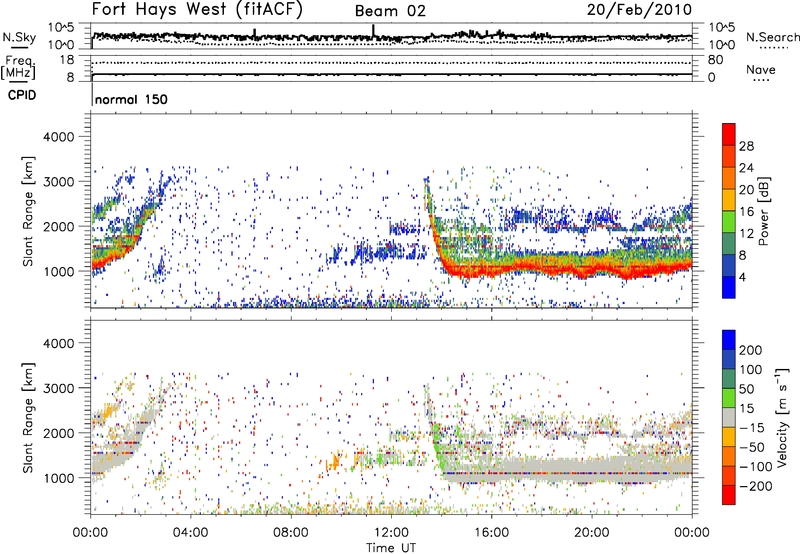Click the 'N.Sky' legend label
The height and width of the screenshot is (554, 800).
[x=19, y=37]
